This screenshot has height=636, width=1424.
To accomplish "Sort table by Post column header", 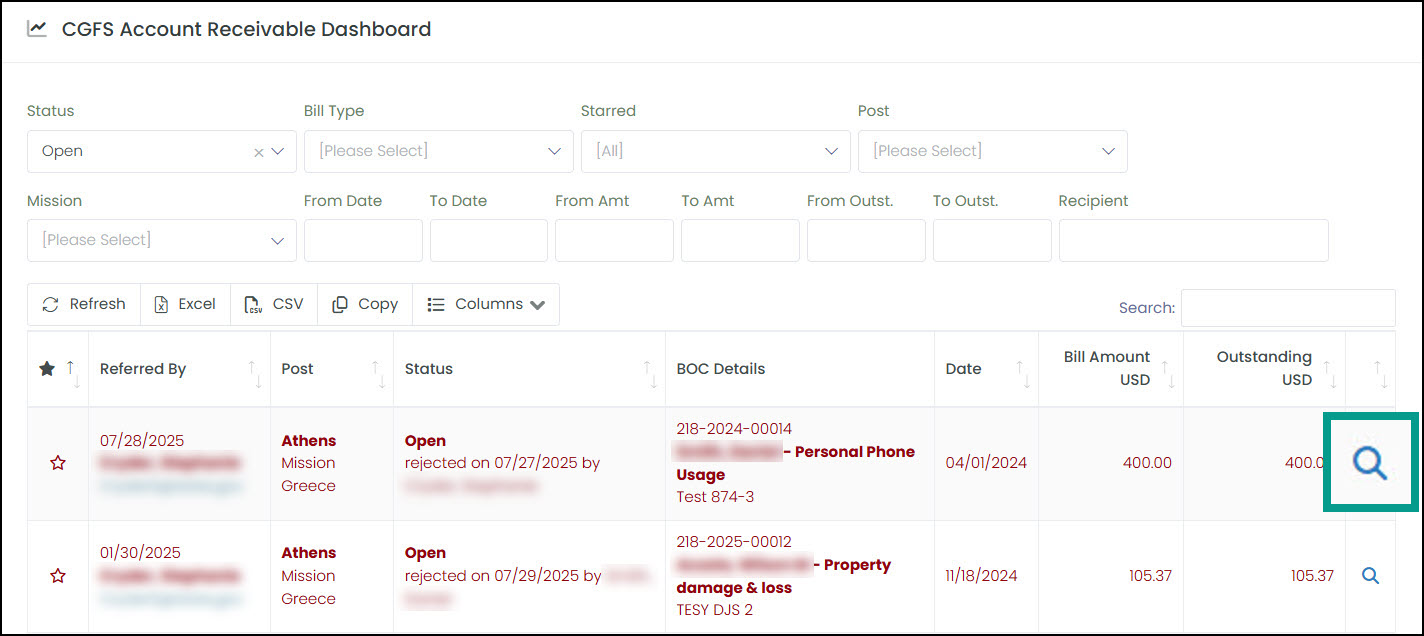I will coord(332,369).
